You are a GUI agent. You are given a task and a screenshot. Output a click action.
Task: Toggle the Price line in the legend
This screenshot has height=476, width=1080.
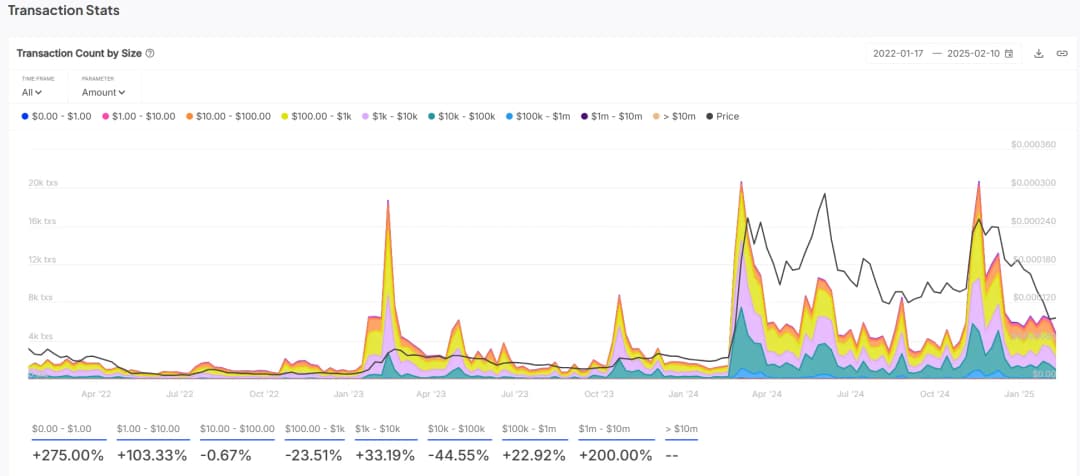pos(722,117)
